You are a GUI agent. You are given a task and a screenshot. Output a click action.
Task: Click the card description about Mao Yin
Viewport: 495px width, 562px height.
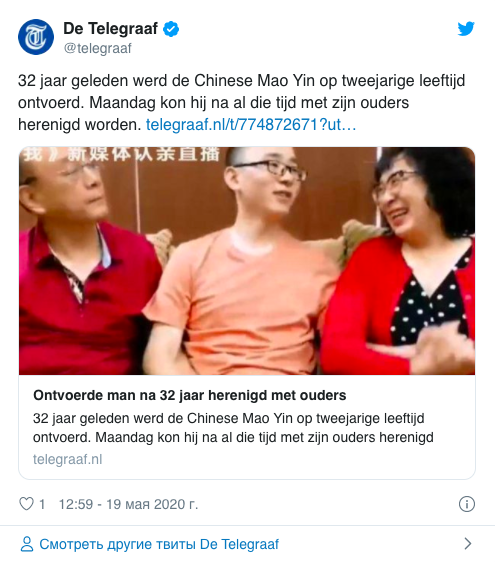click(233, 428)
